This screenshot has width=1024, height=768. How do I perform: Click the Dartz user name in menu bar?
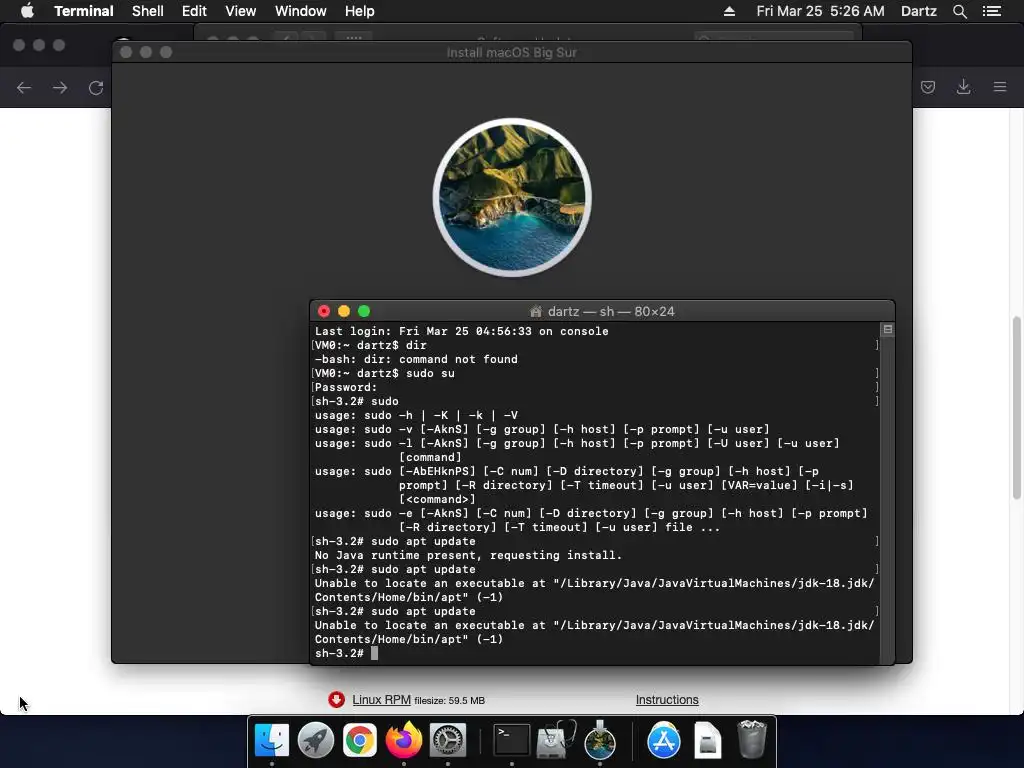(918, 11)
